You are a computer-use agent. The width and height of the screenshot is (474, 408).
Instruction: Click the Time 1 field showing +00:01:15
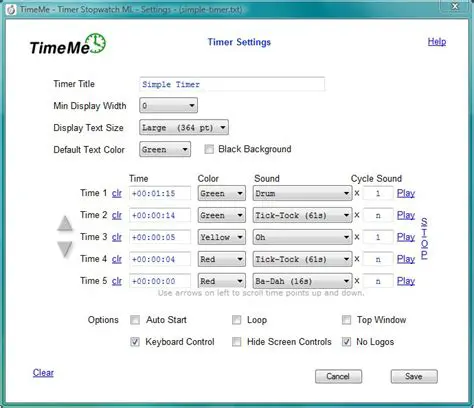160,193
